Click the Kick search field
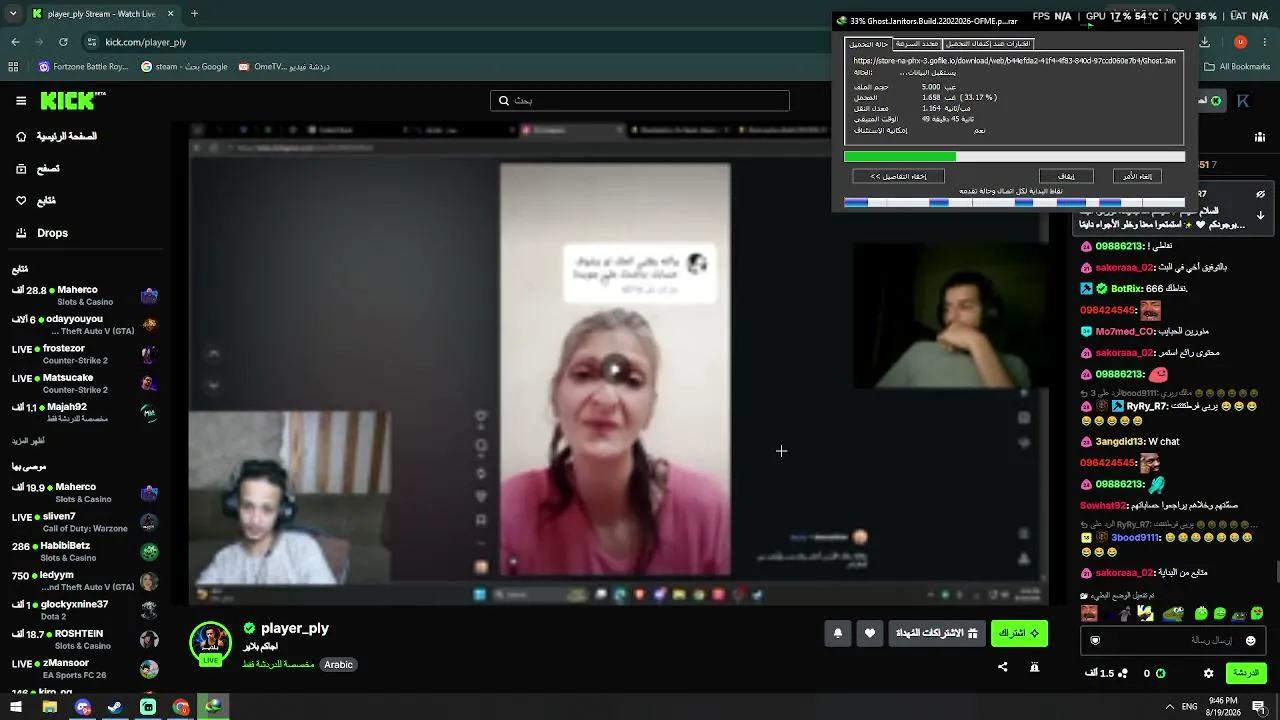The image size is (1280, 720). [x=640, y=101]
